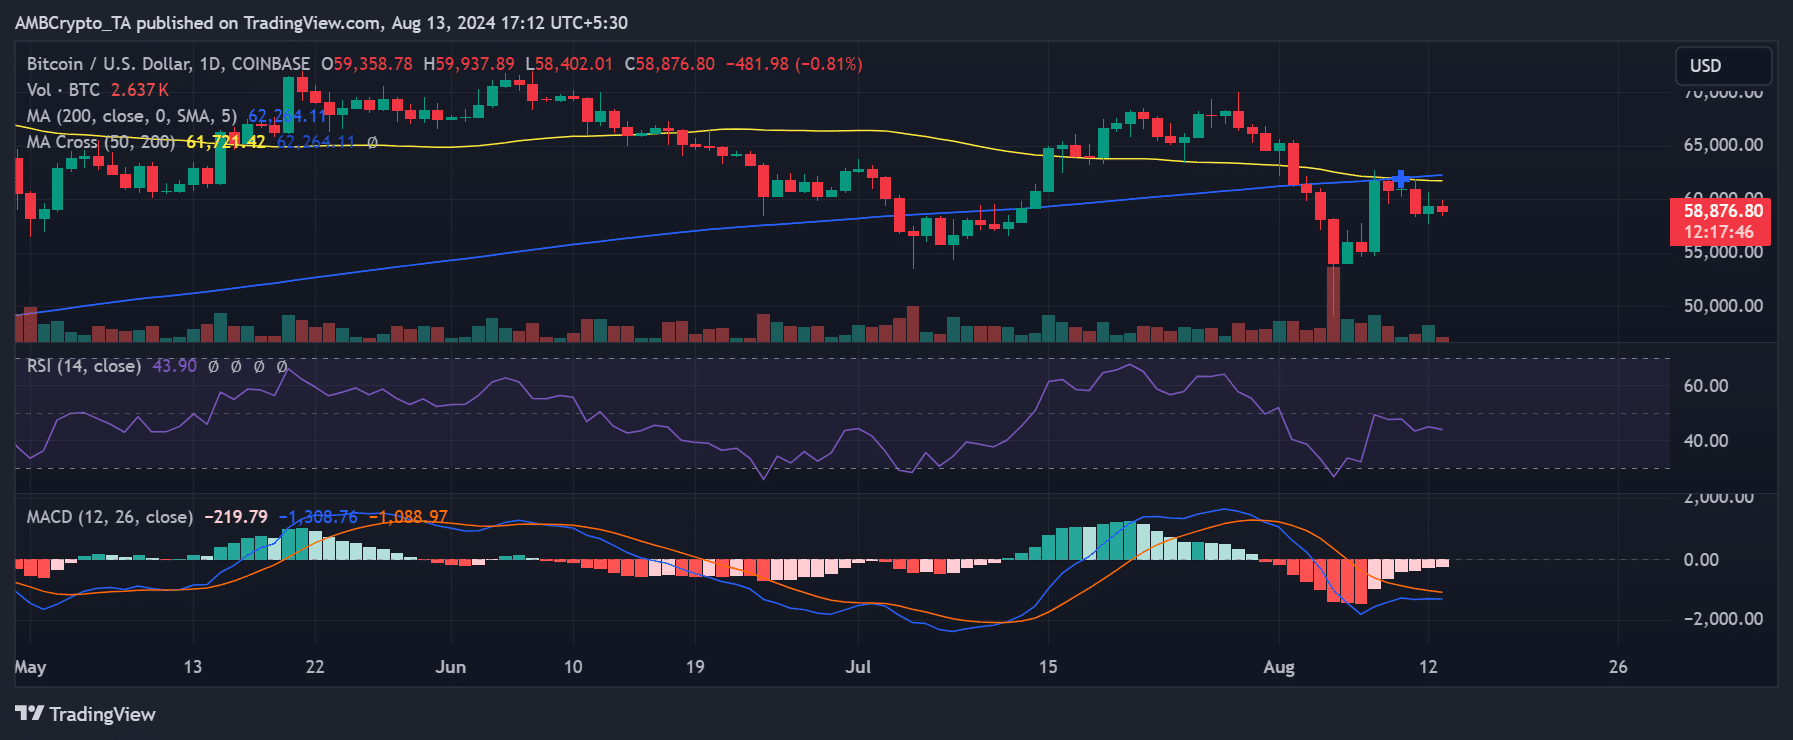Click the MA (200, close, 0, SMA, 5) label
Viewport: 1793px width, 740px height.
[132, 116]
